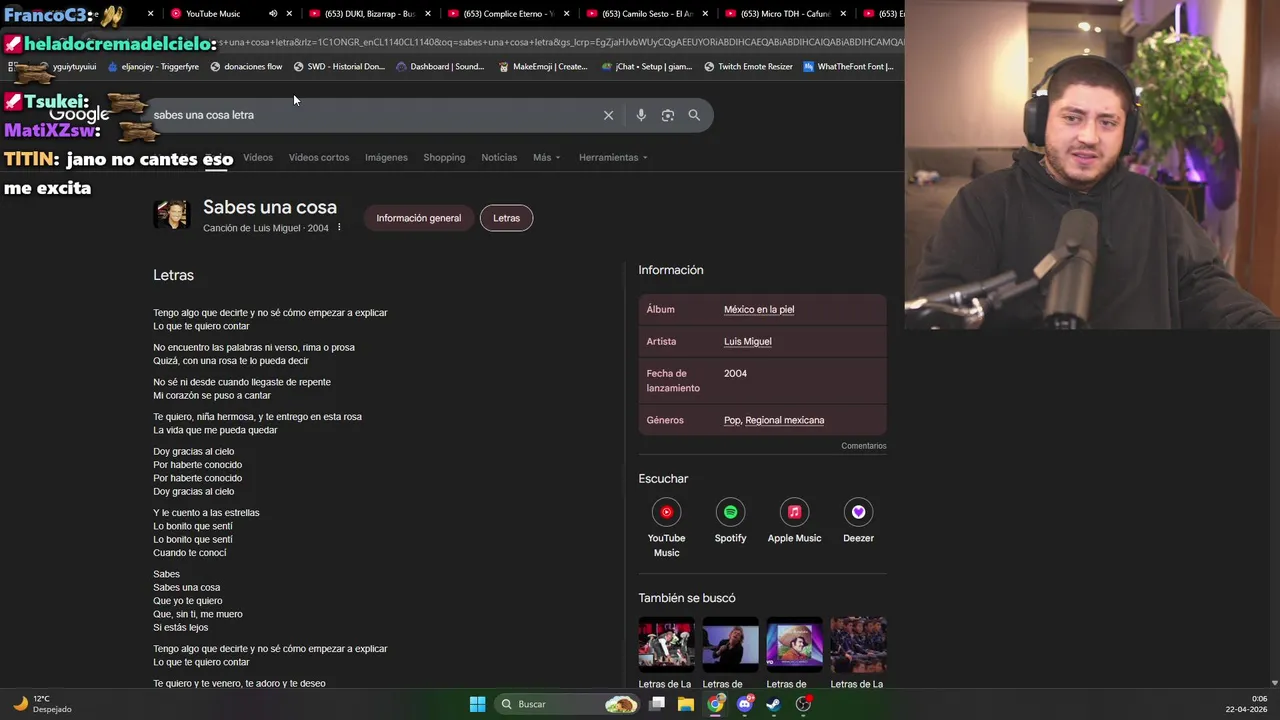The width and height of the screenshot is (1280, 720).
Task: Expand the Herramientas dropdown
Action: click(x=613, y=157)
